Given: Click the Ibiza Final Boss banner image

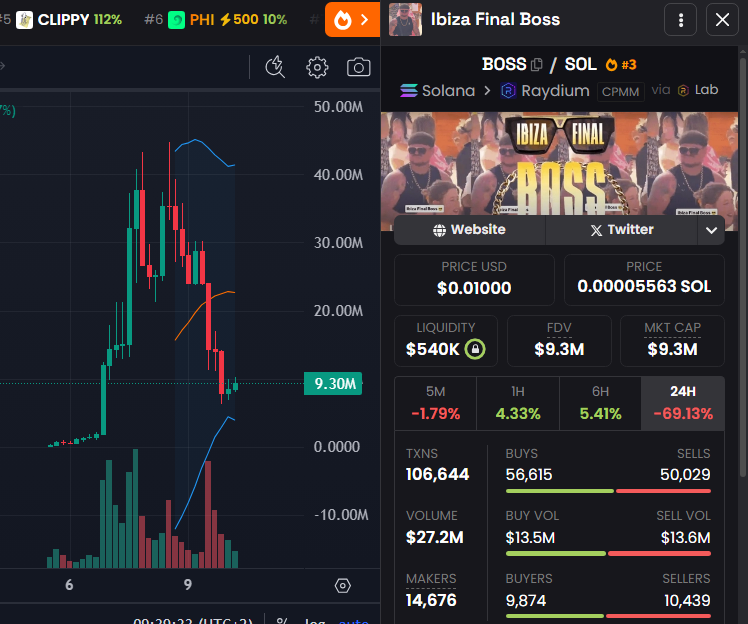Looking at the screenshot, I should [x=559, y=163].
